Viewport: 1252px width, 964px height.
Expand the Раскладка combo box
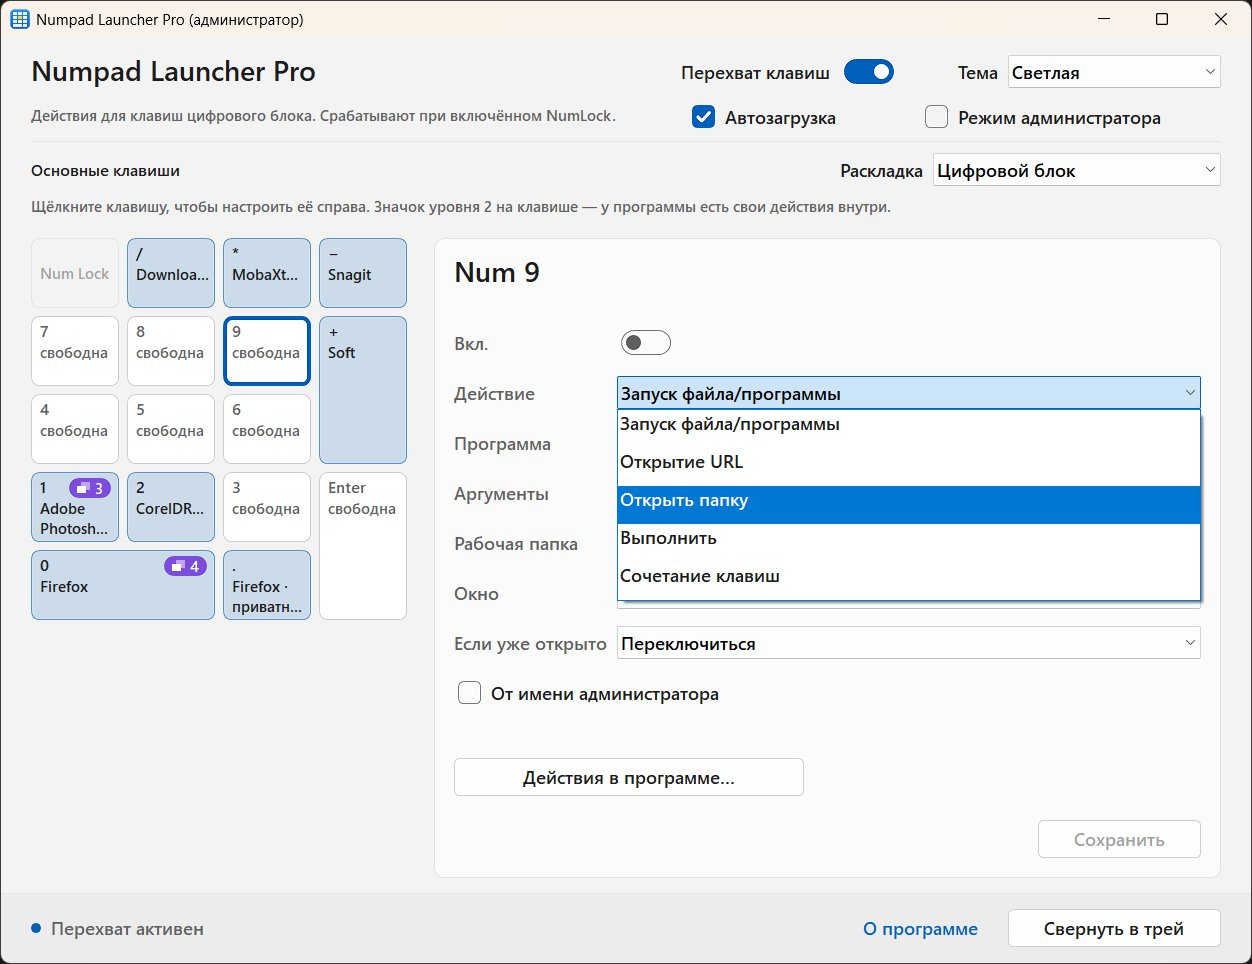coord(1077,170)
